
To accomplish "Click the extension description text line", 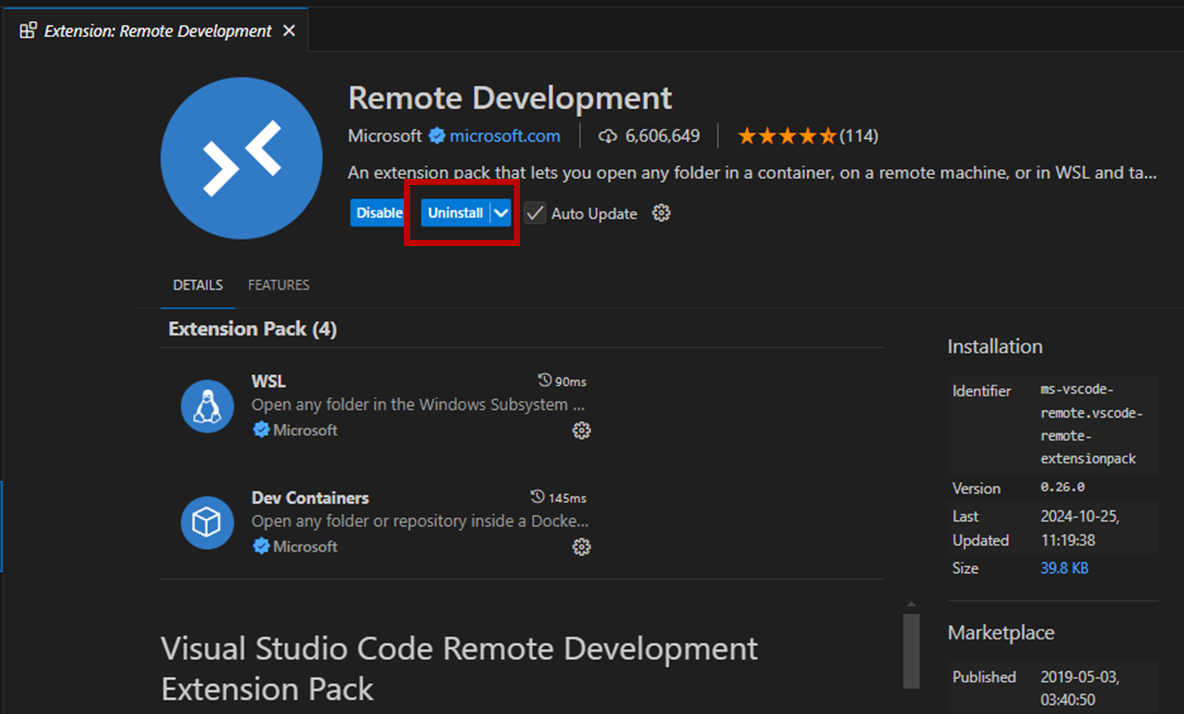I will [752, 173].
